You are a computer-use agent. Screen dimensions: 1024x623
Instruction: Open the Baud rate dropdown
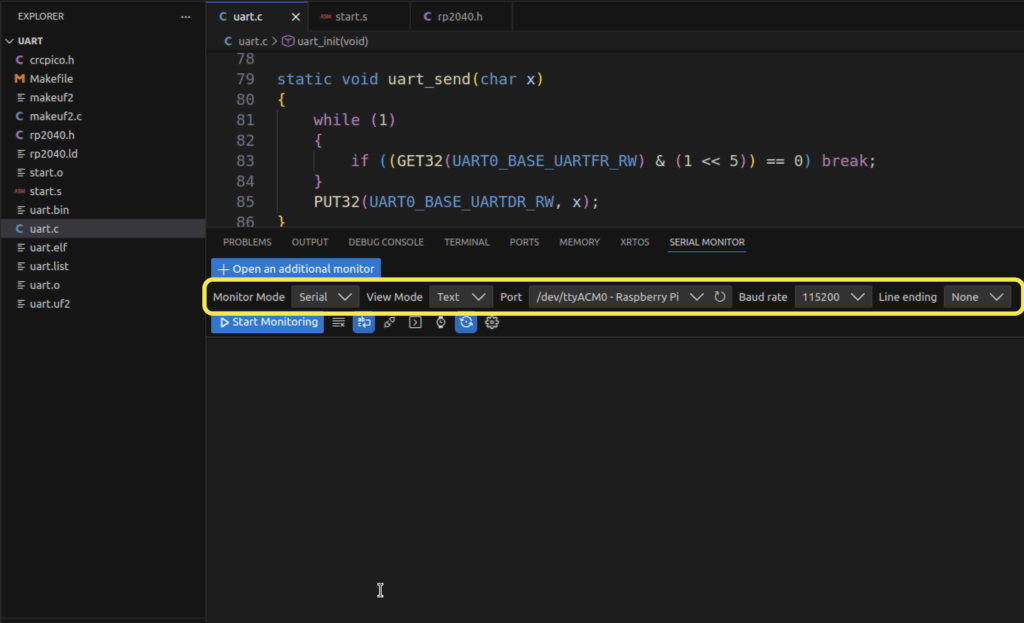coord(832,297)
